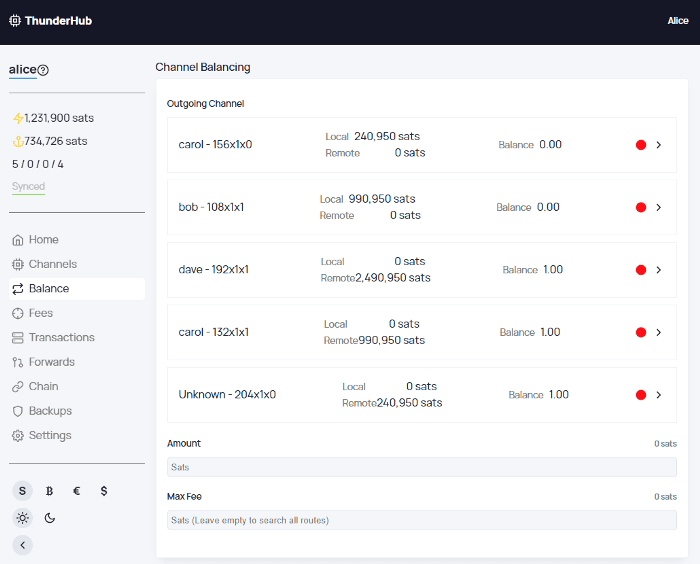Expand the Unknown - 204x1x0 channel chevron
This screenshot has width=700, height=564.
point(658,395)
